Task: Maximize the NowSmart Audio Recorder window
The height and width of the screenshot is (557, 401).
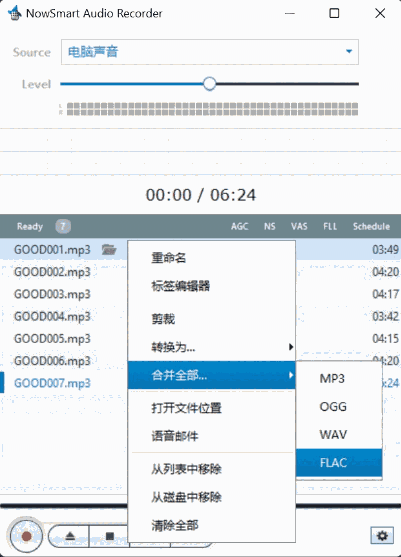Action: point(334,13)
